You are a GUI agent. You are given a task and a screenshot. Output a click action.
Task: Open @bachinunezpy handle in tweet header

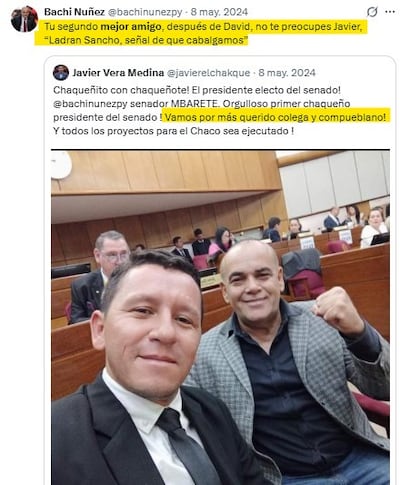tap(145, 12)
